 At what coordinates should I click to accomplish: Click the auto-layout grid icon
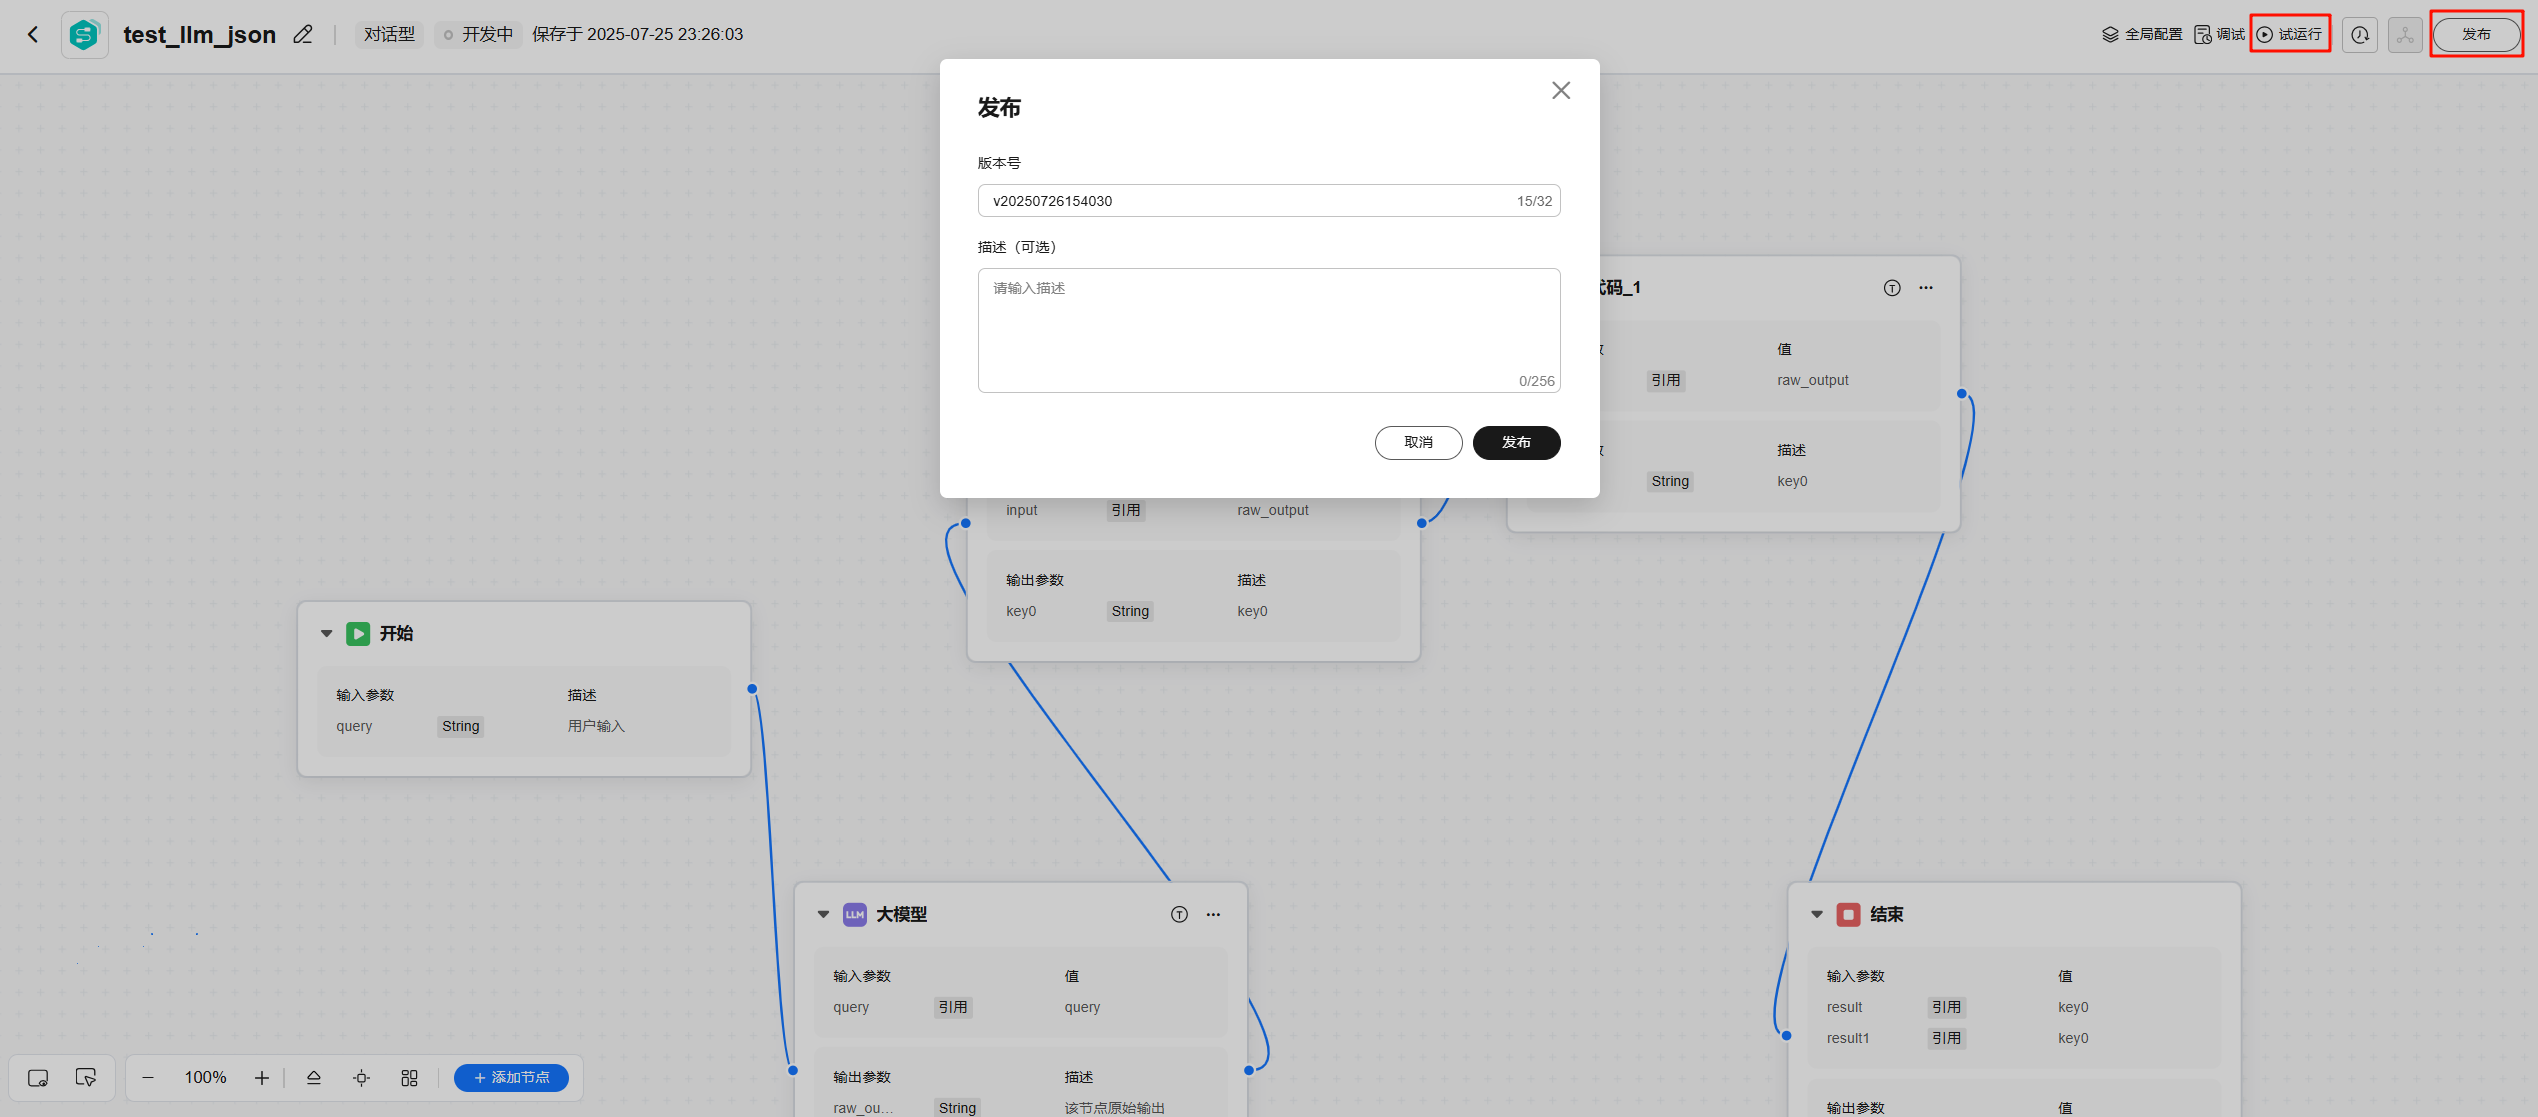(x=410, y=1078)
